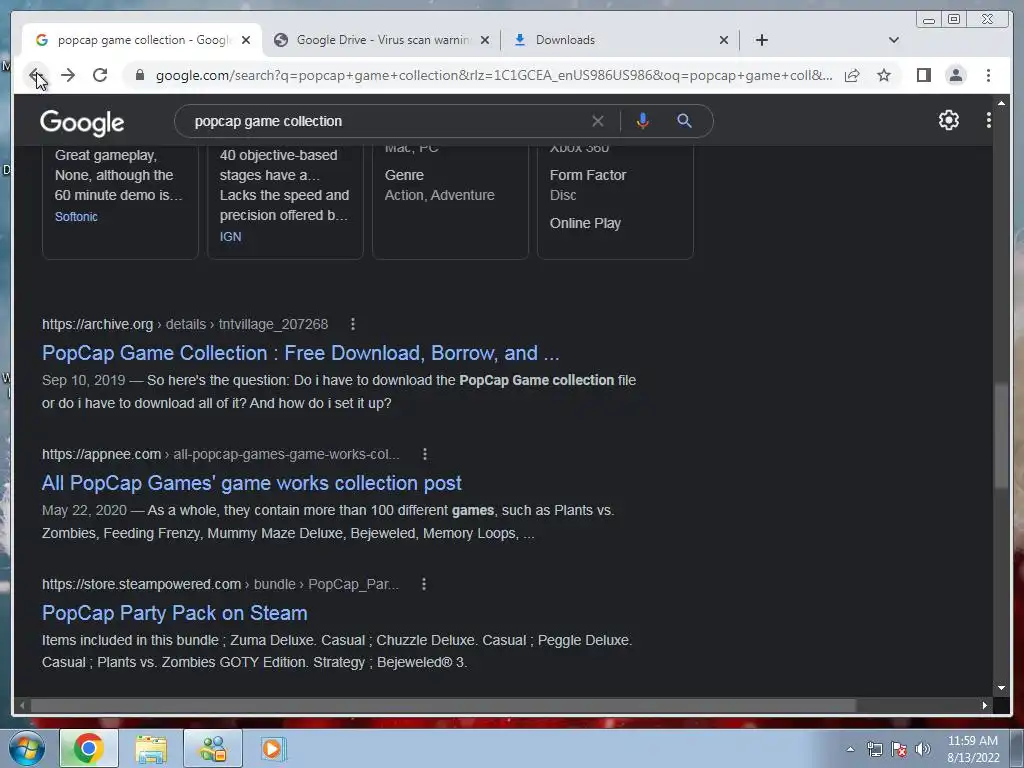This screenshot has height=768, width=1024.
Task: Reload the Google search page
Action: [x=100, y=75]
